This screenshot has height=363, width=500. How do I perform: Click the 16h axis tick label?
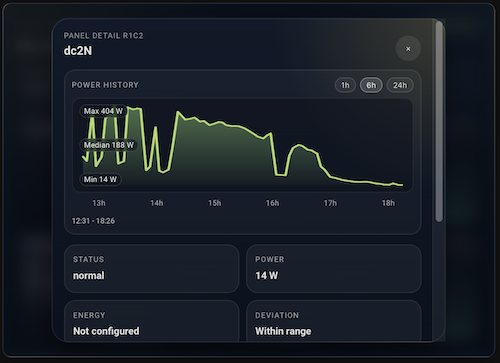pyautogui.click(x=272, y=203)
